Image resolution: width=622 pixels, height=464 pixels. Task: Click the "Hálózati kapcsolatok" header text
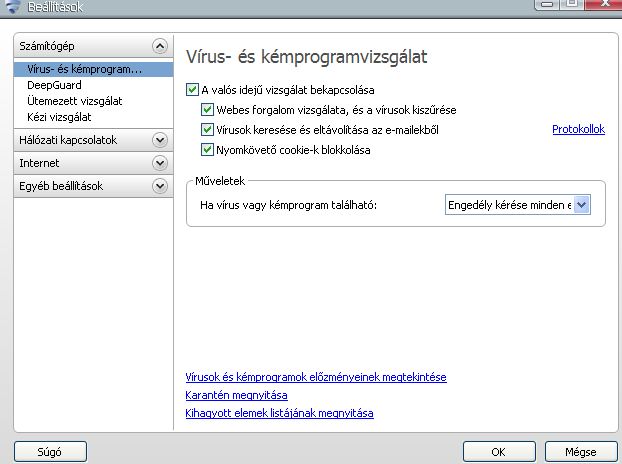(x=68, y=140)
